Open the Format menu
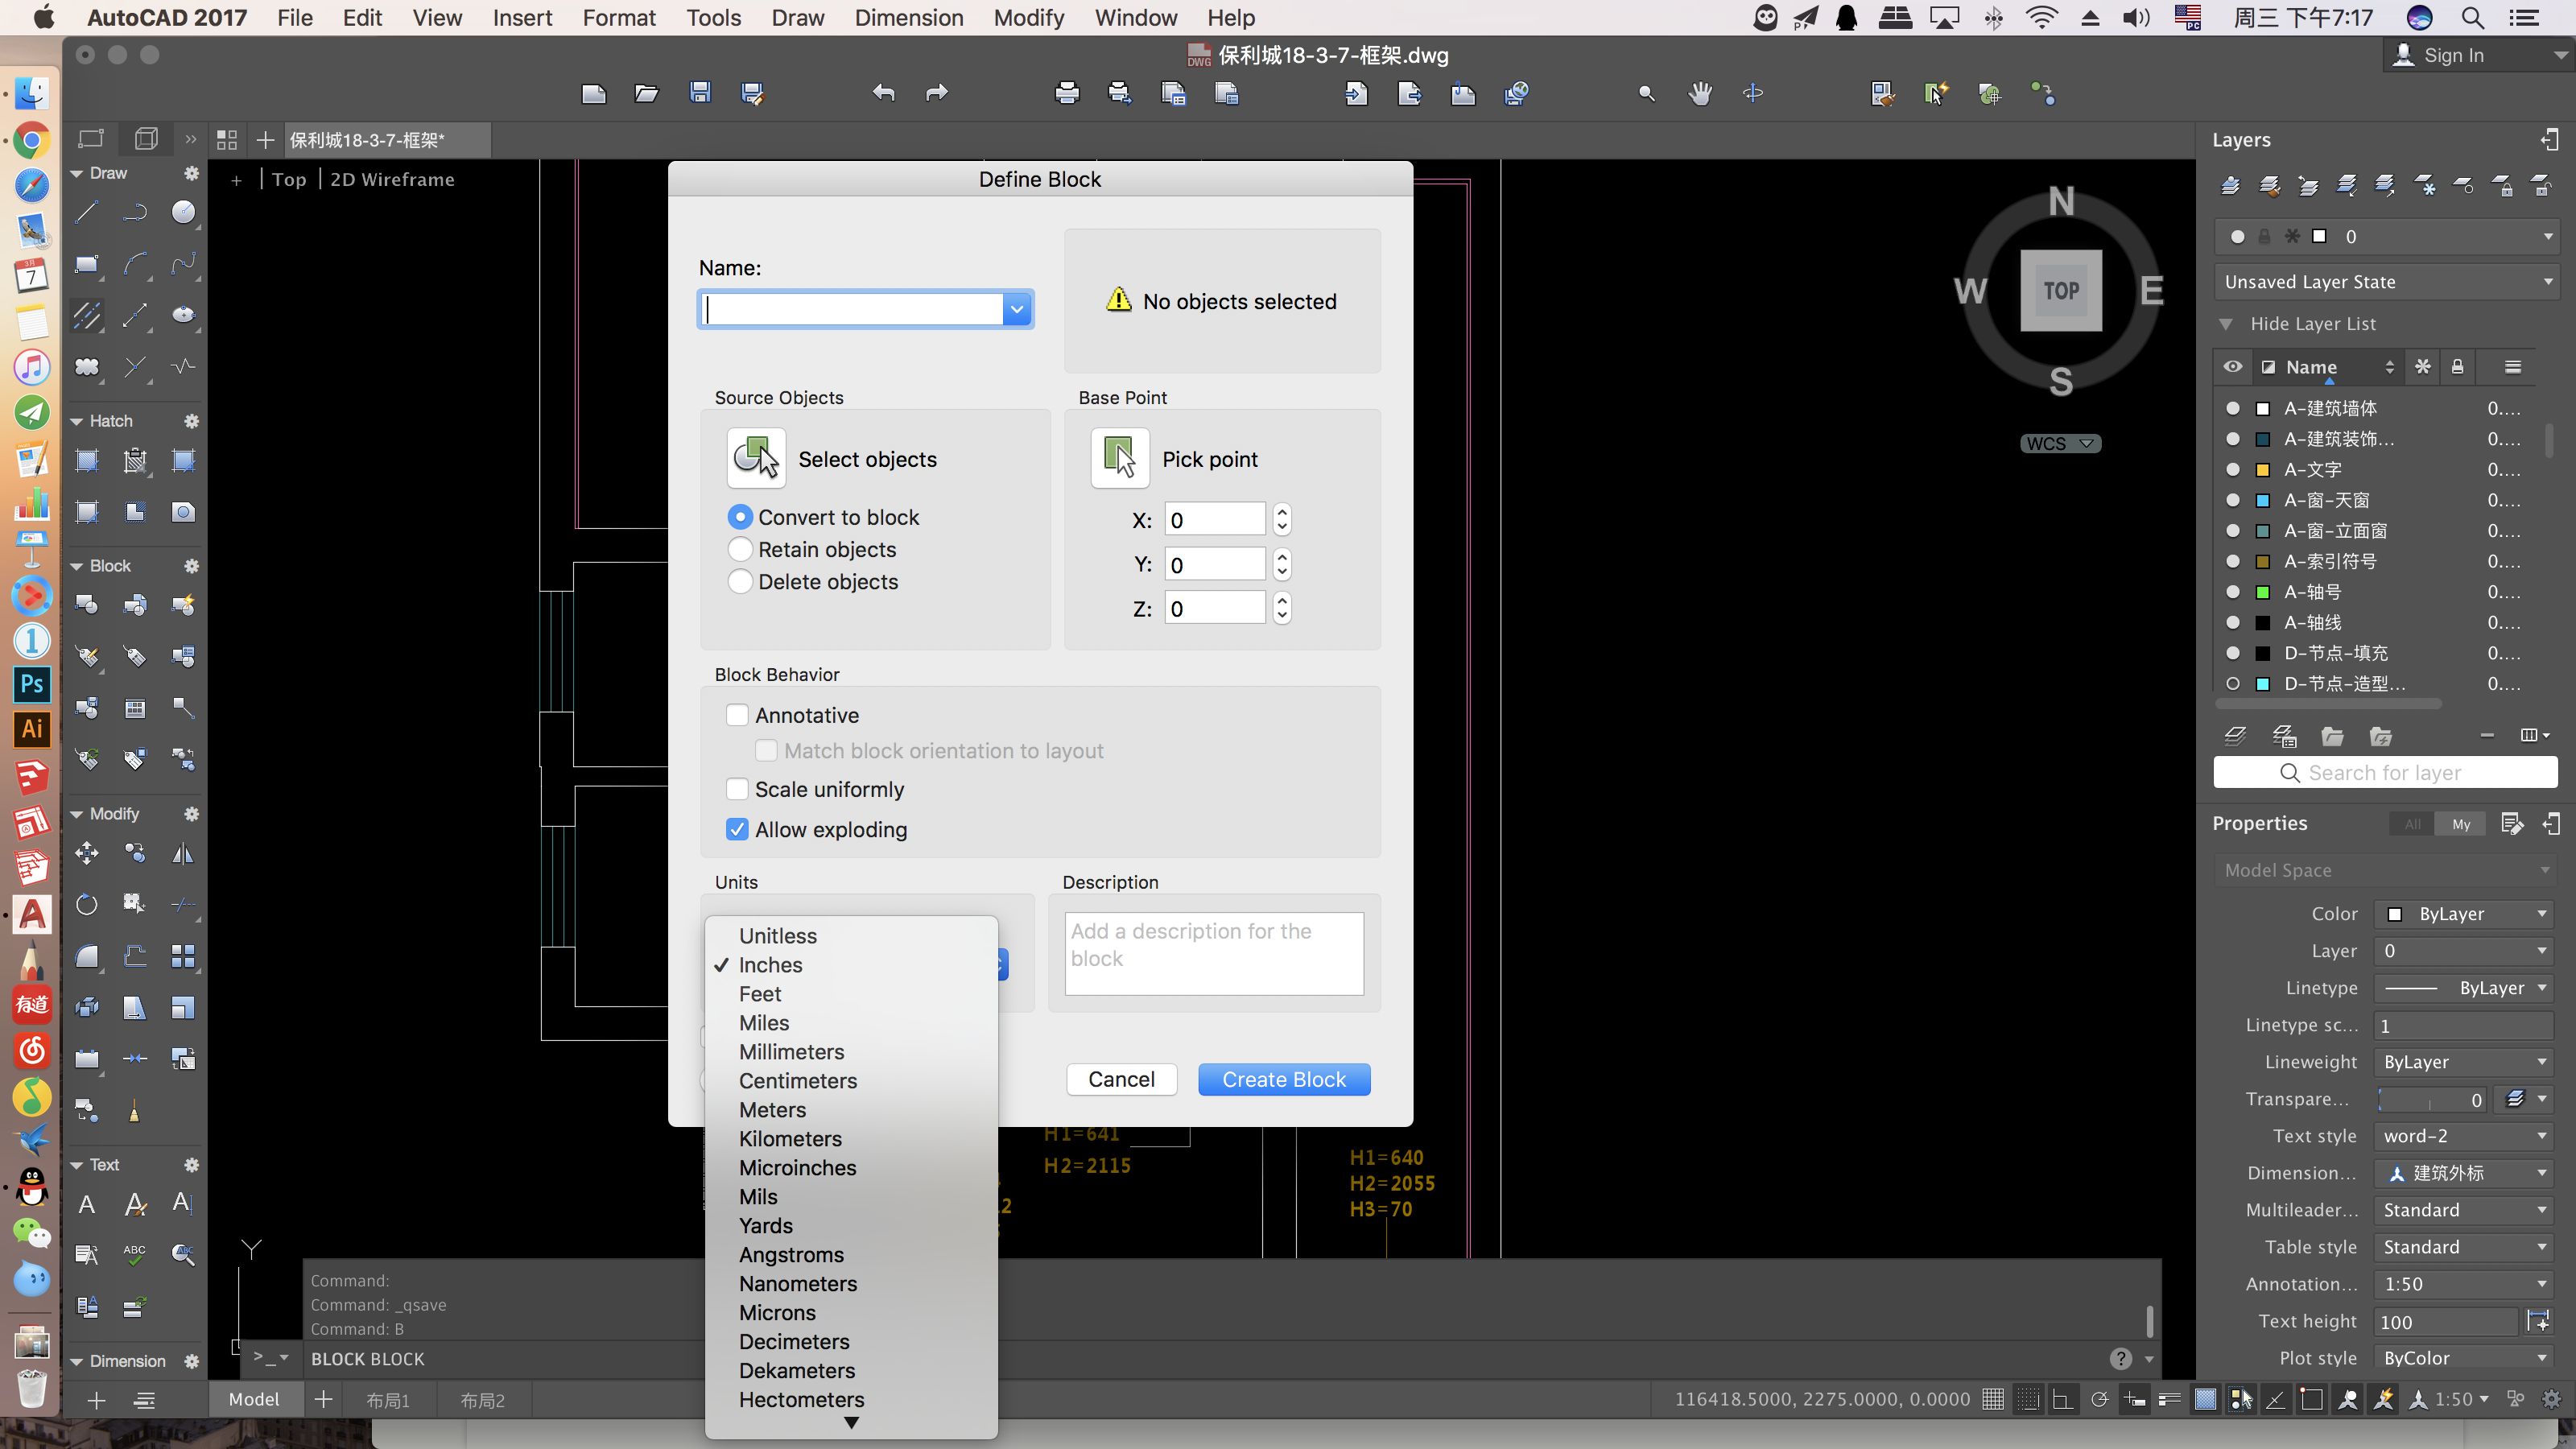The height and width of the screenshot is (1449, 2576). (619, 18)
